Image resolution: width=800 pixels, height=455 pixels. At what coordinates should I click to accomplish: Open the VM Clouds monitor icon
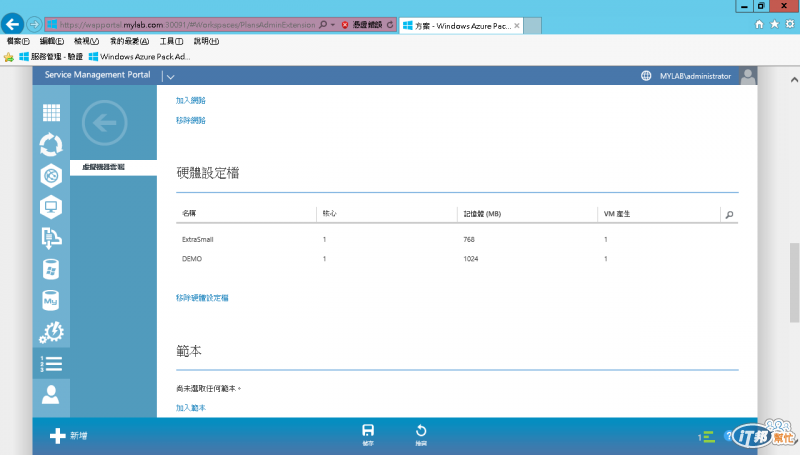point(51,207)
